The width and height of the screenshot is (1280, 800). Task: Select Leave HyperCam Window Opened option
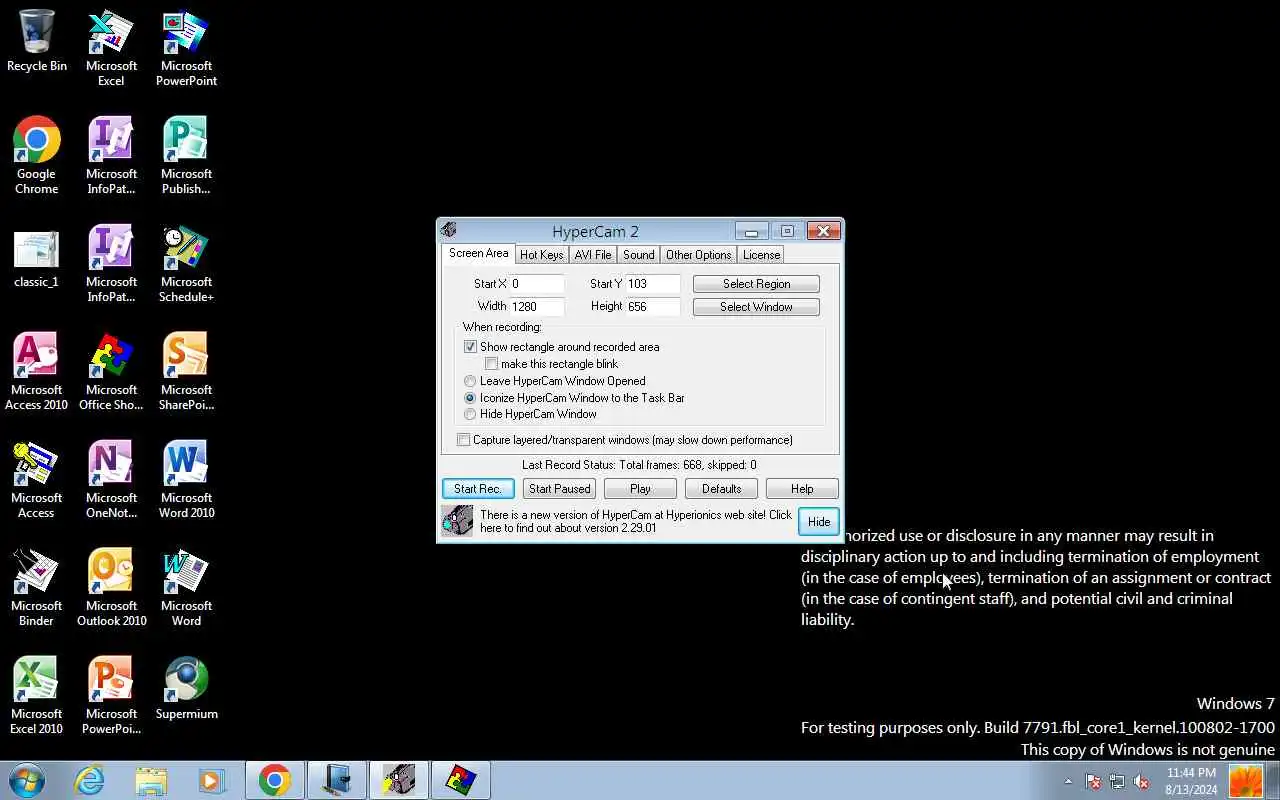click(470, 381)
